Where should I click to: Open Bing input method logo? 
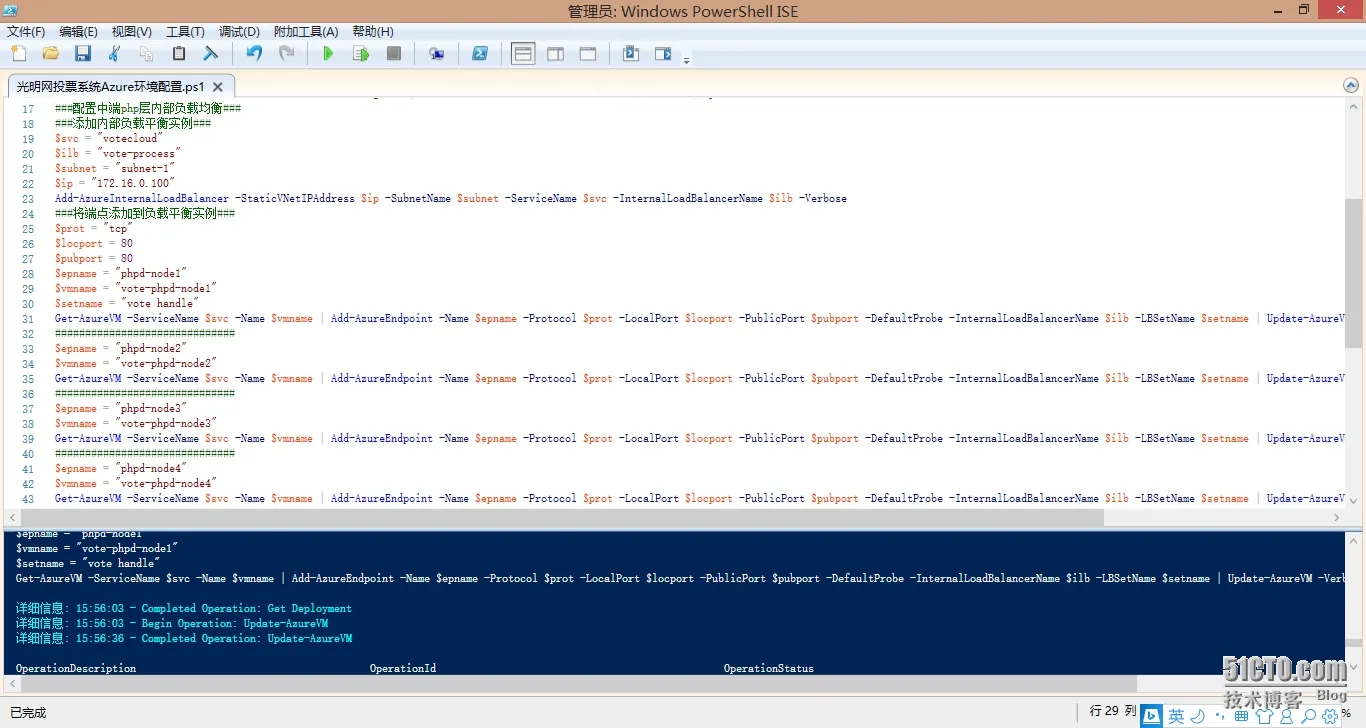1152,716
